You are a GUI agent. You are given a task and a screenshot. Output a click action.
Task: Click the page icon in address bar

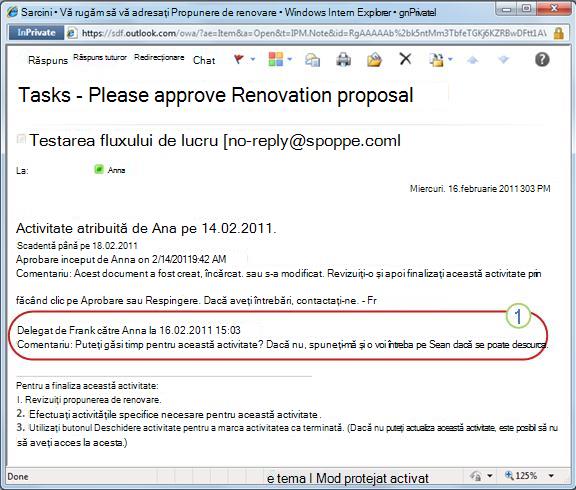pos(72,33)
